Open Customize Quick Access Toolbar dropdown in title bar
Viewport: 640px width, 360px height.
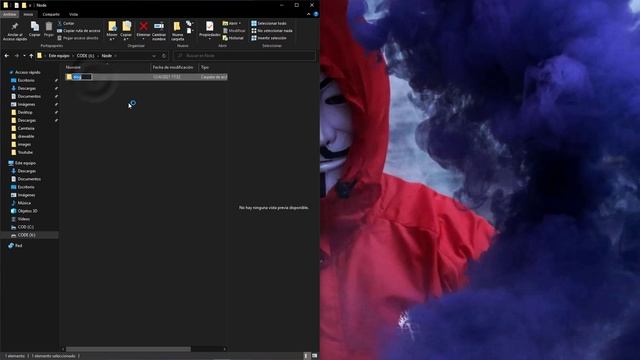tap(30, 5)
